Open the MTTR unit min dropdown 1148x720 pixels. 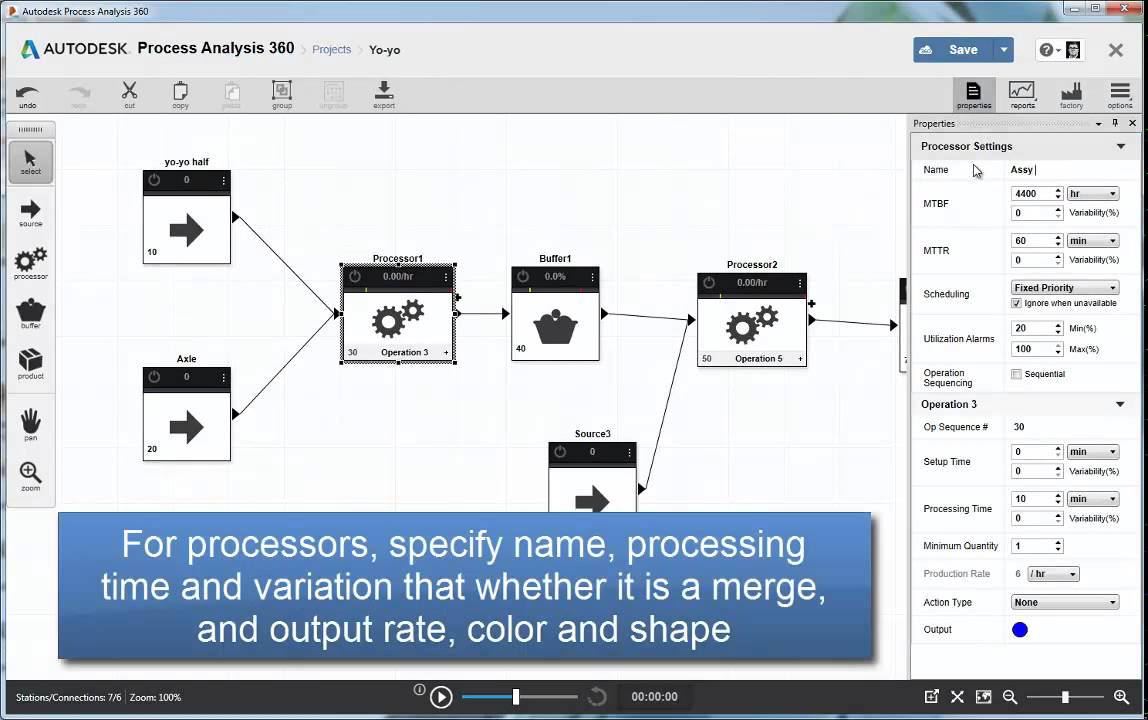(1092, 240)
